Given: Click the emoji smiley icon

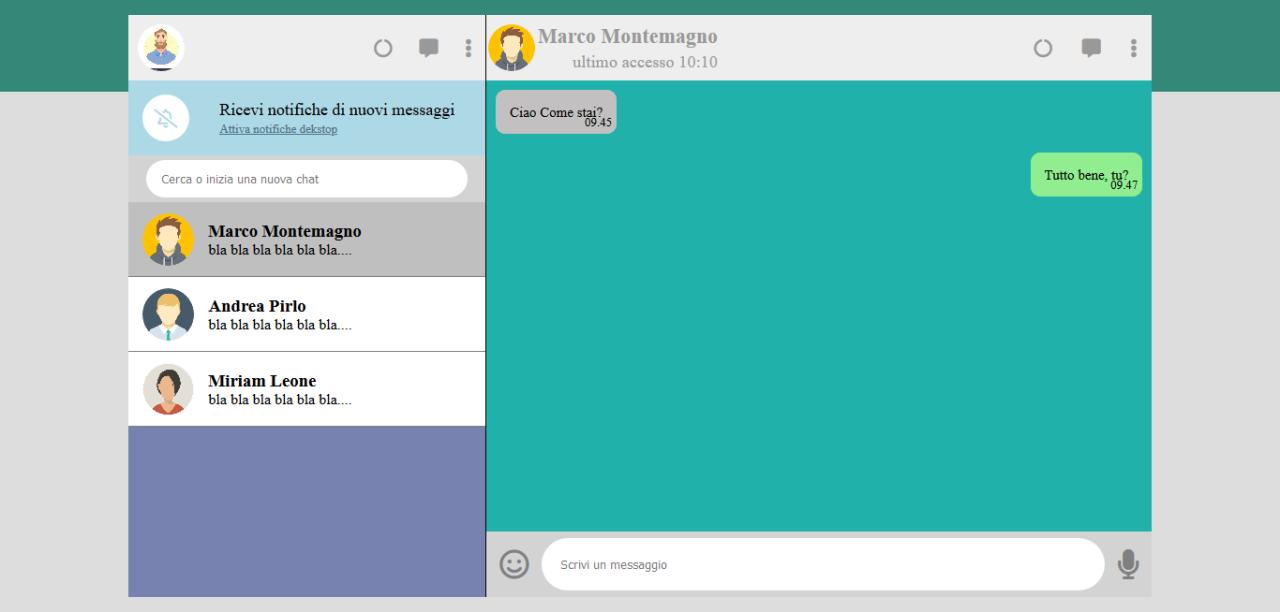Looking at the screenshot, I should [x=514, y=564].
